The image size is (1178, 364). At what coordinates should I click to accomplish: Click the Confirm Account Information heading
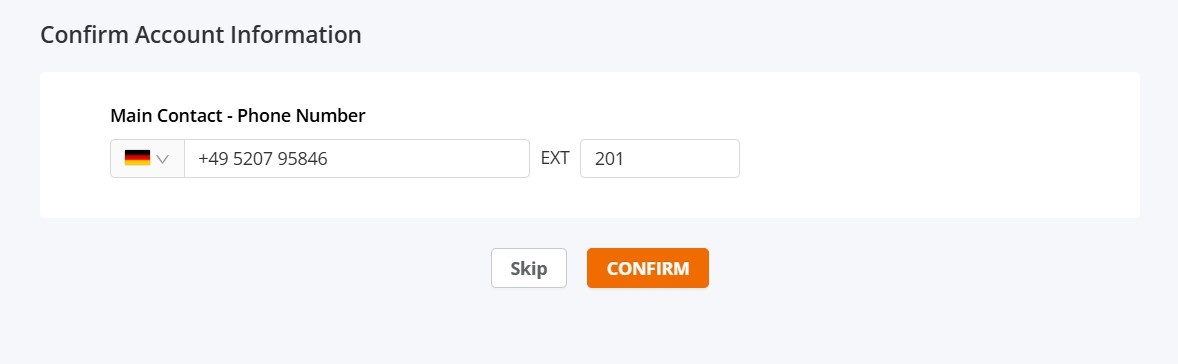[201, 35]
